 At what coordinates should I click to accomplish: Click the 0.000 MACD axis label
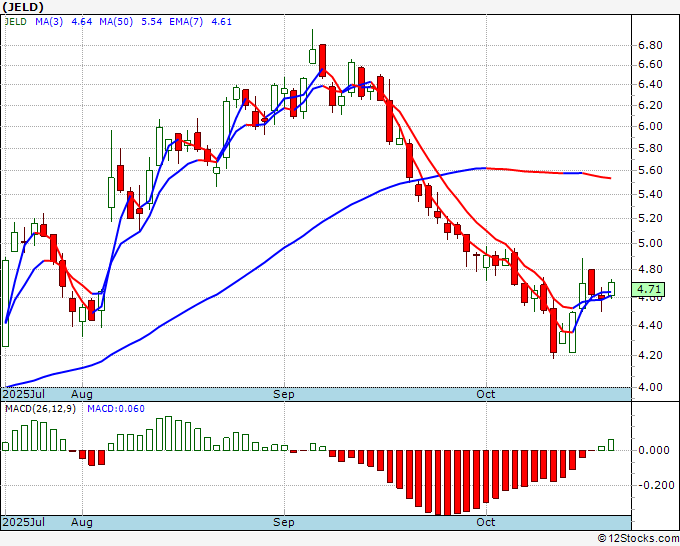point(654,450)
